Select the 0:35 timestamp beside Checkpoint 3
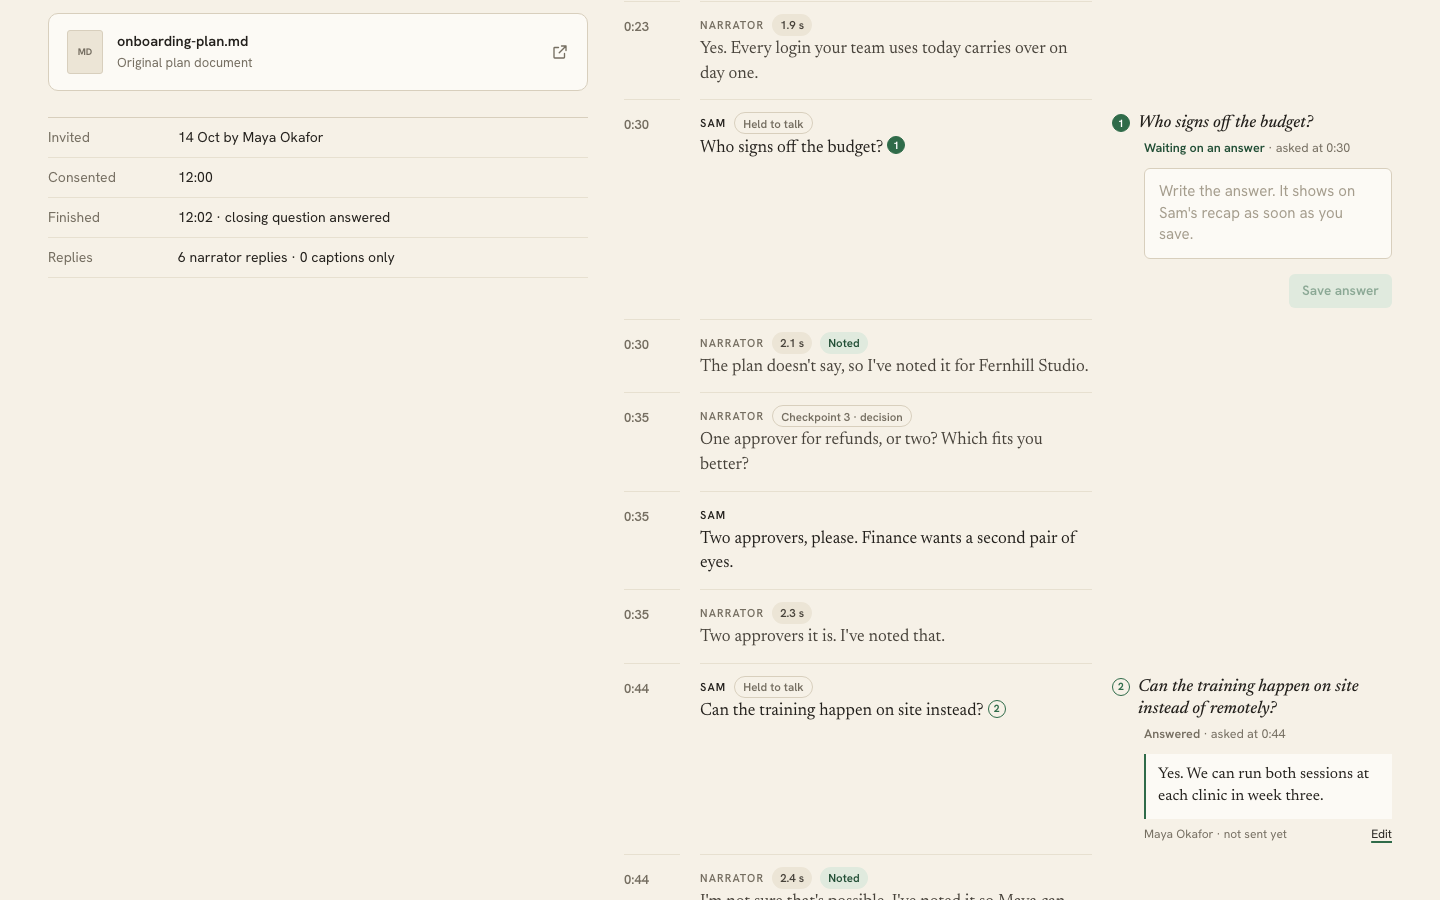 (x=636, y=418)
